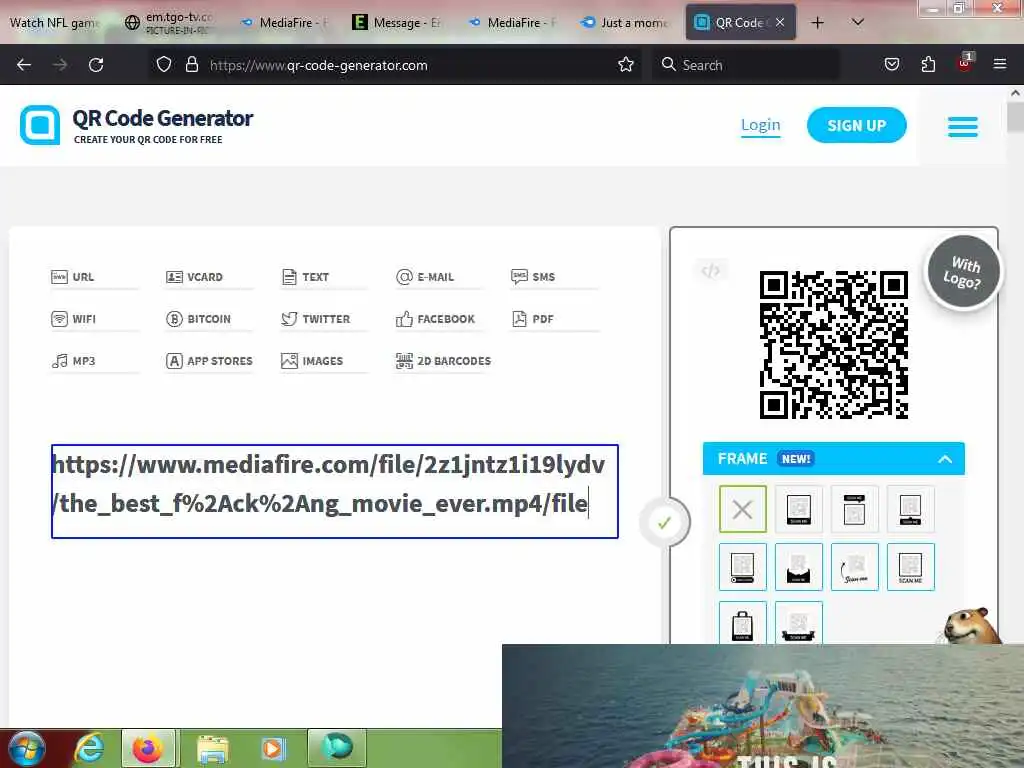Select the shopping bag frame
Viewport: 1024px width, 768px height.
coord(743,623)
